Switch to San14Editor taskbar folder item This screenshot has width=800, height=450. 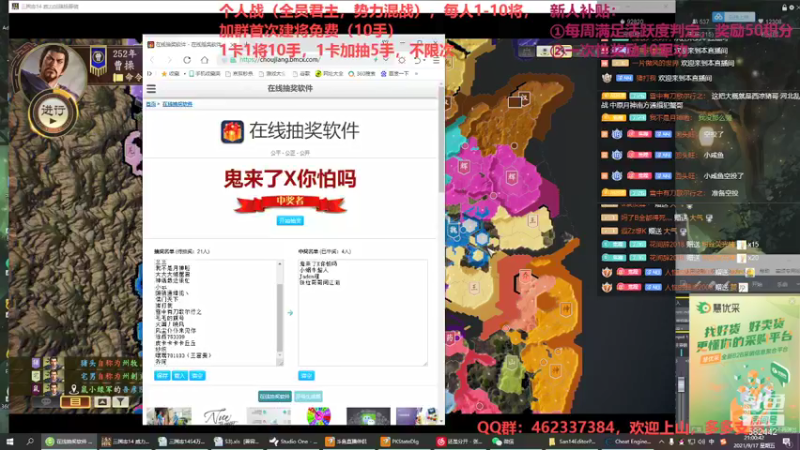click(572, 442)
